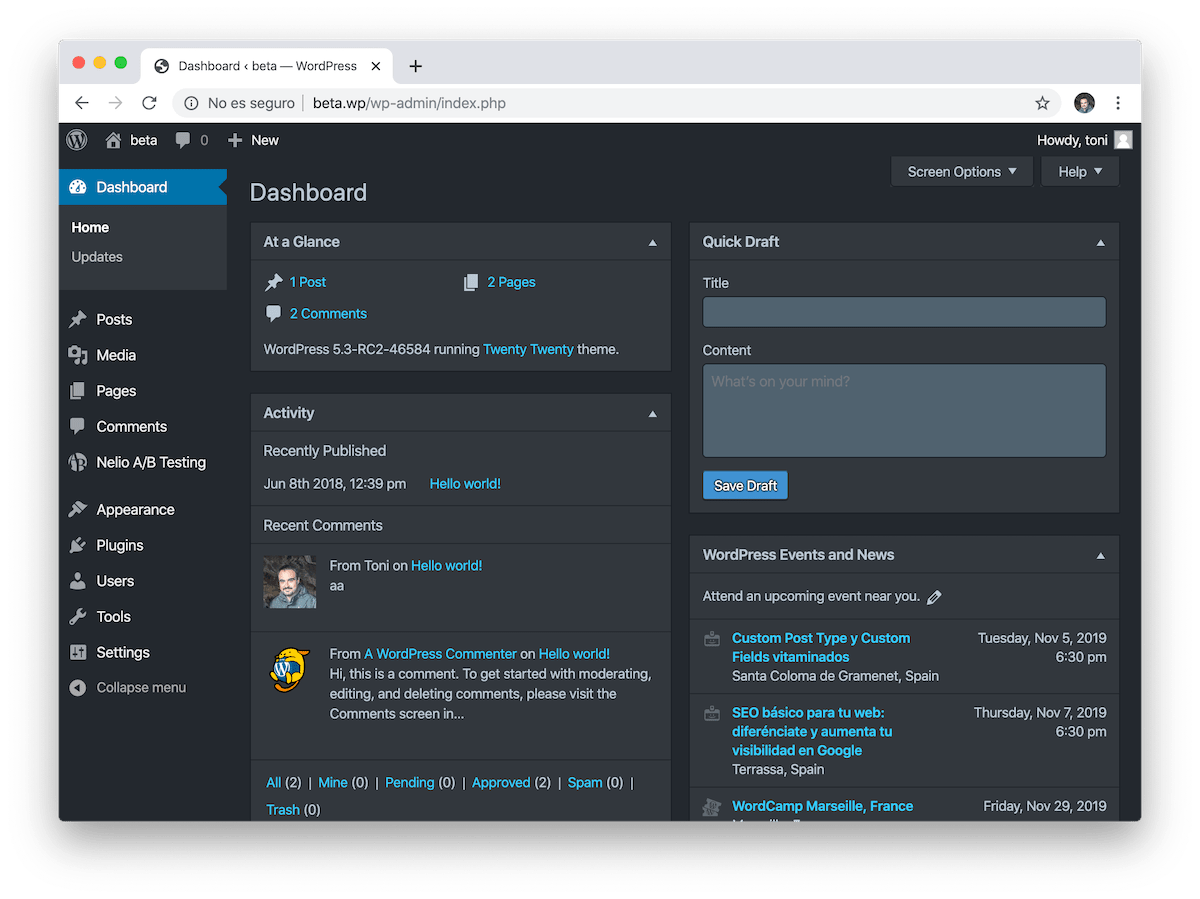Click the Appearance paintbrush icon
The width and height of the screenshot is (1200, 899).
78,509
